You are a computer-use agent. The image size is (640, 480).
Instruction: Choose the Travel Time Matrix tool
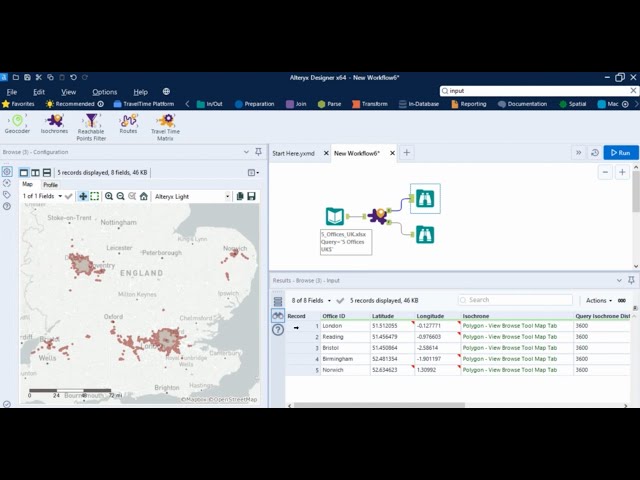pyautogui.click(x=165, y=127)
